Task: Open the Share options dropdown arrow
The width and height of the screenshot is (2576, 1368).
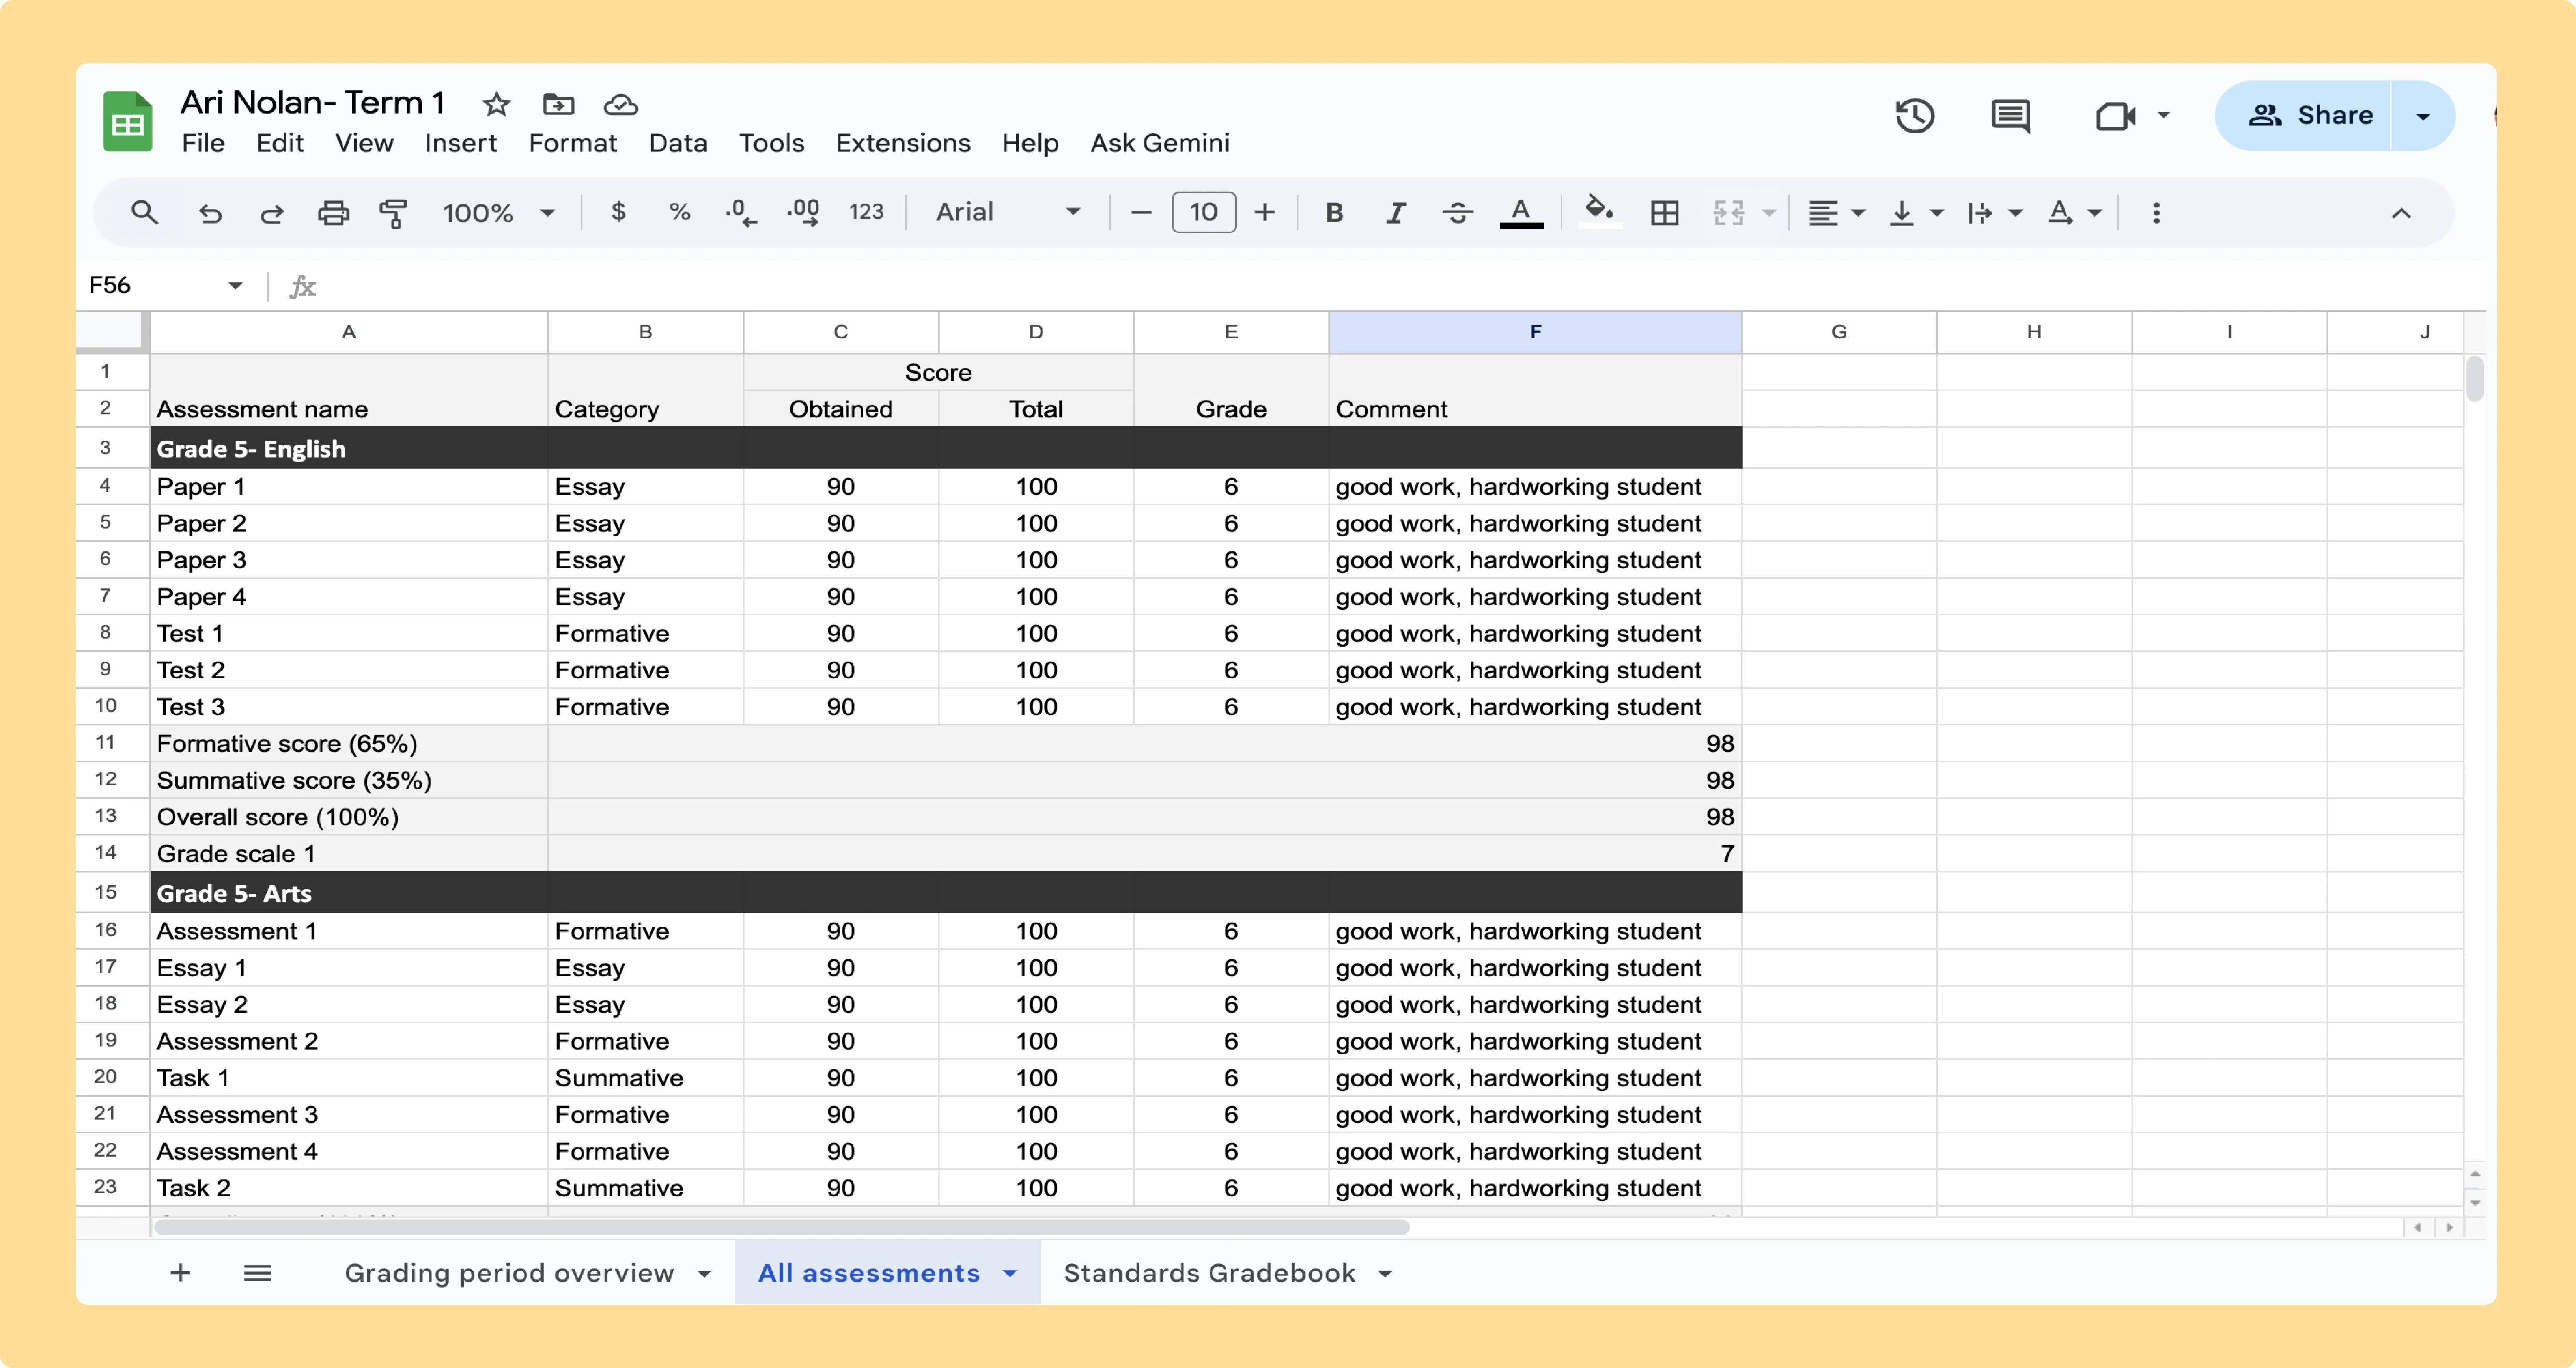Action: [x=2423, y=116]
